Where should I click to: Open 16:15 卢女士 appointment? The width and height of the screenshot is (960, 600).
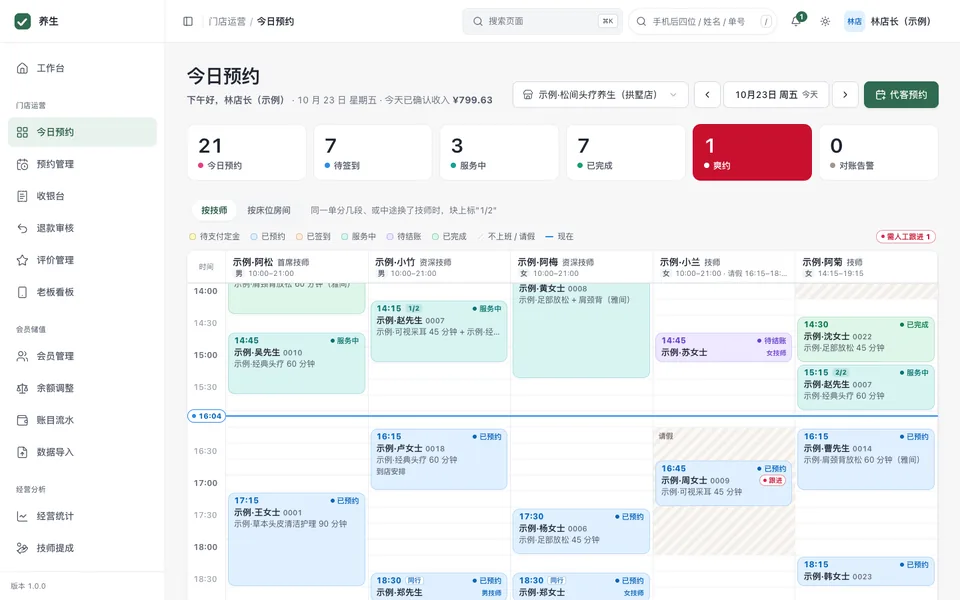[439, 459]
